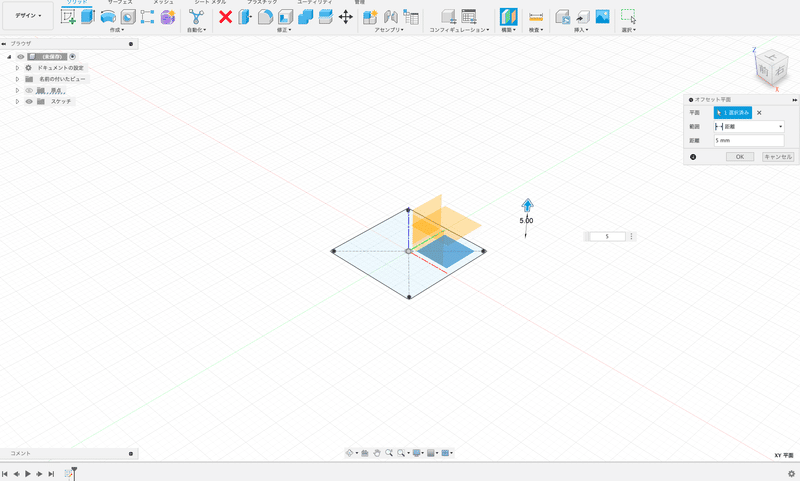
Task: Open the デザイン workspace dropdown
Action: tap(28, 15)
